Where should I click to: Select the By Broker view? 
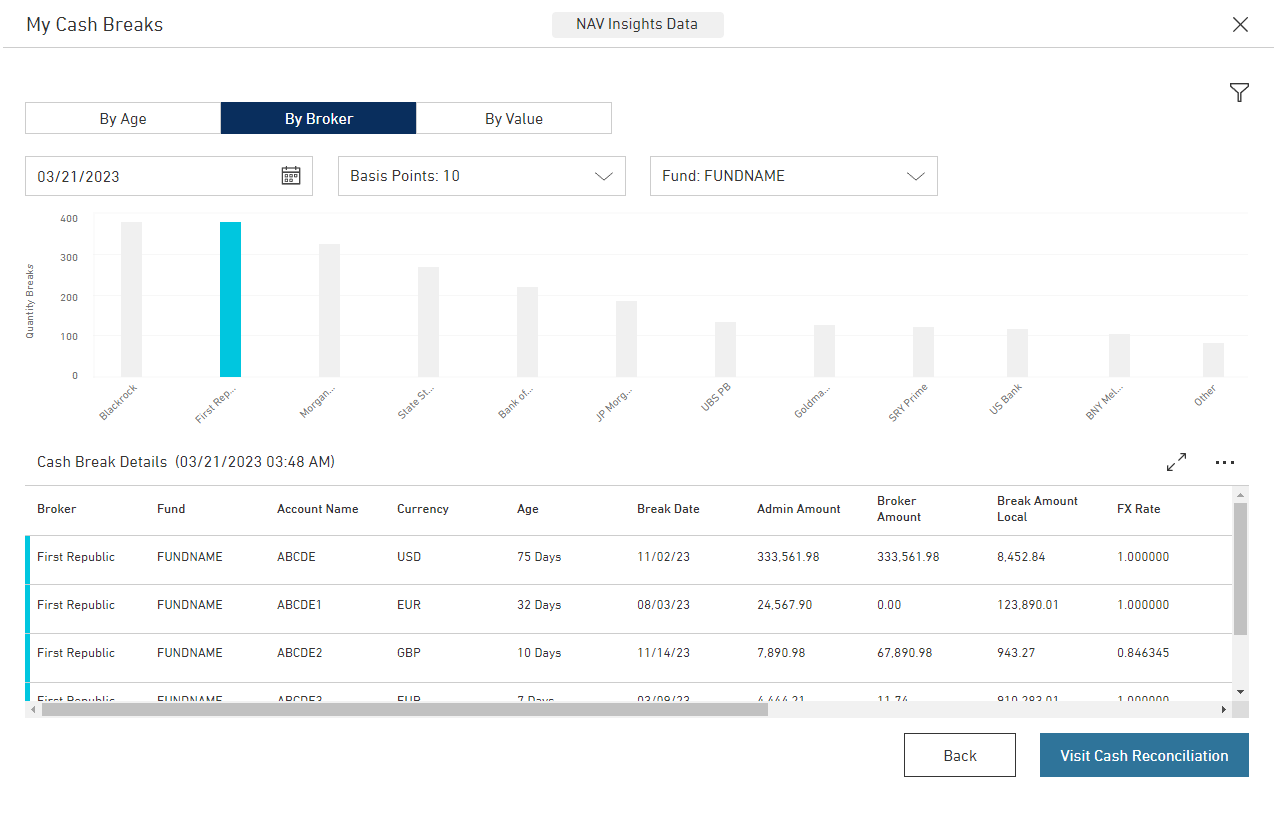point(318,118)
